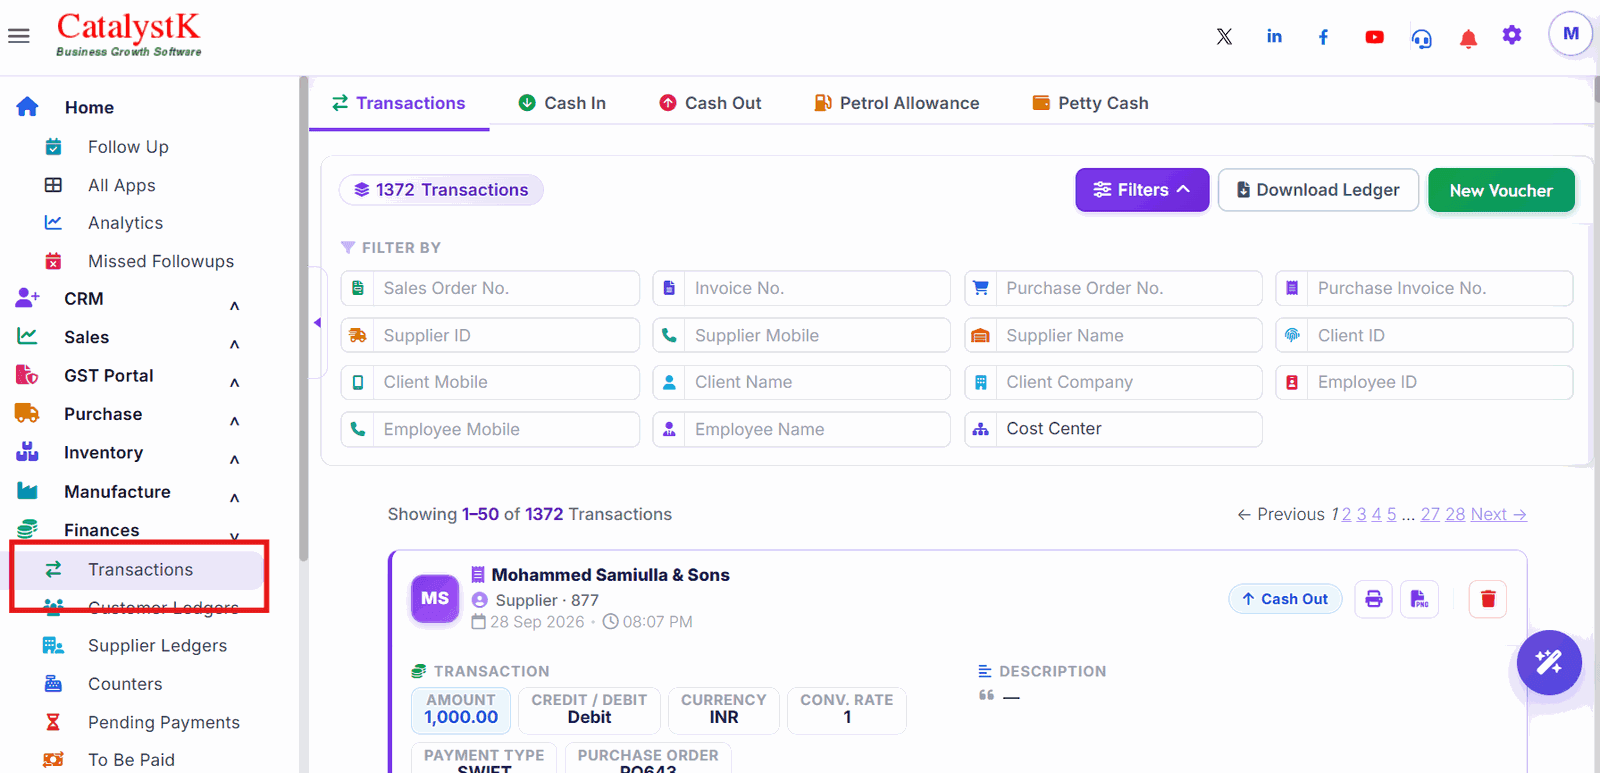Viewport: 1600px width, 773px height.
Task: Delete the Mohammed Samiulla transaction via trash icon
Action: coord(1487,599)
